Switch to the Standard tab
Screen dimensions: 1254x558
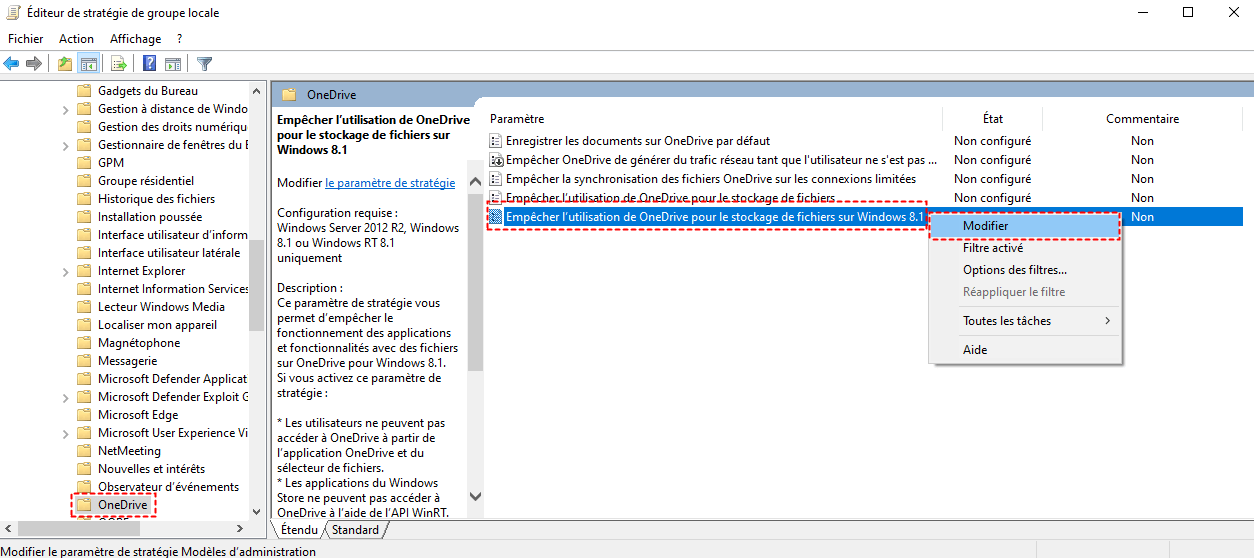355,530
